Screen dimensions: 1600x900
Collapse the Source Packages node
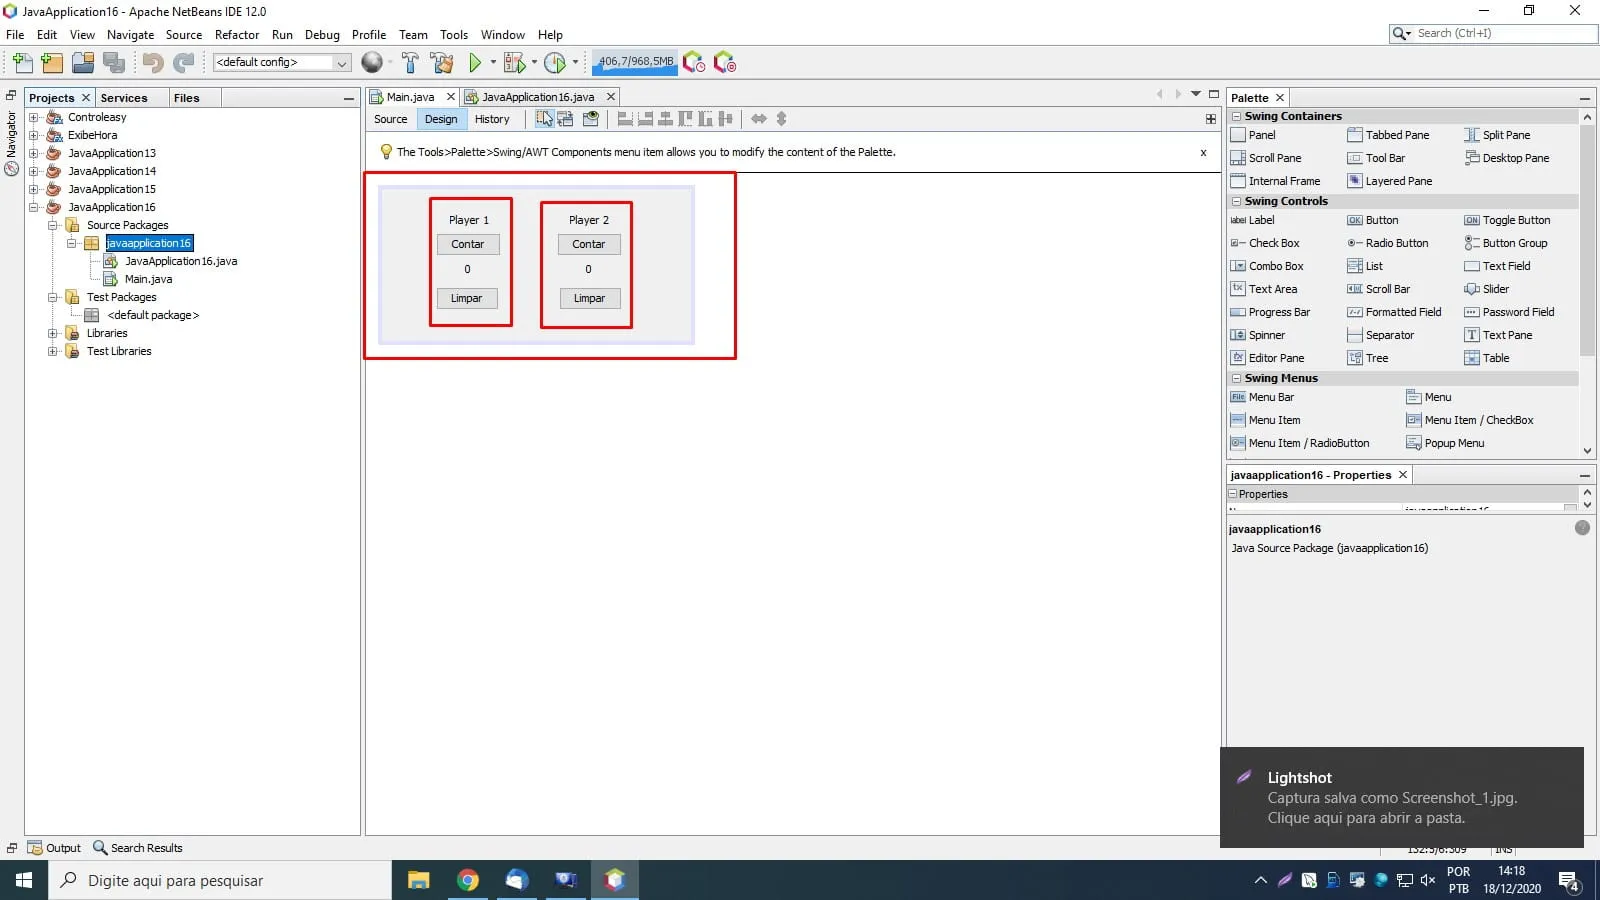[x=53, y=225]
